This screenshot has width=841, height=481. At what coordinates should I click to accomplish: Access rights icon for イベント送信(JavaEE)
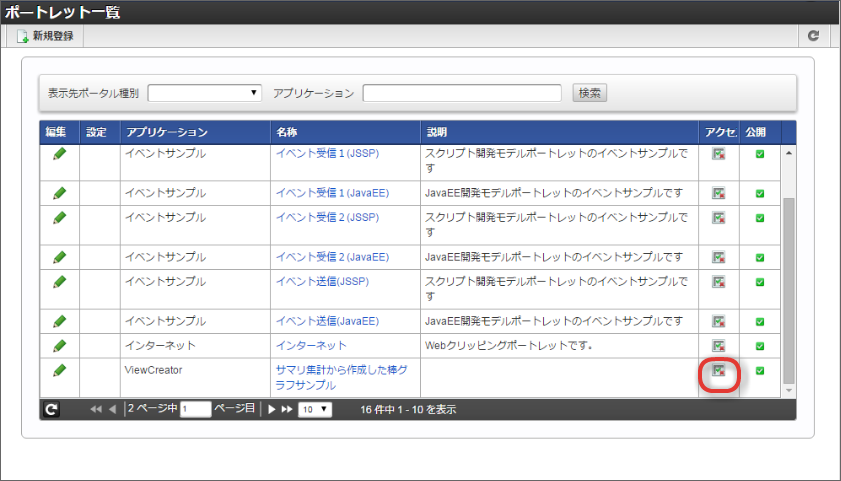[719, 322]
